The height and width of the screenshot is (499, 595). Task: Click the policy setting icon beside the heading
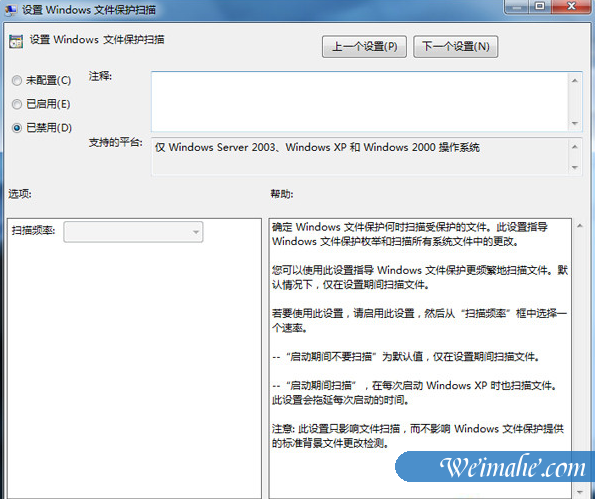tap(16, 41)
